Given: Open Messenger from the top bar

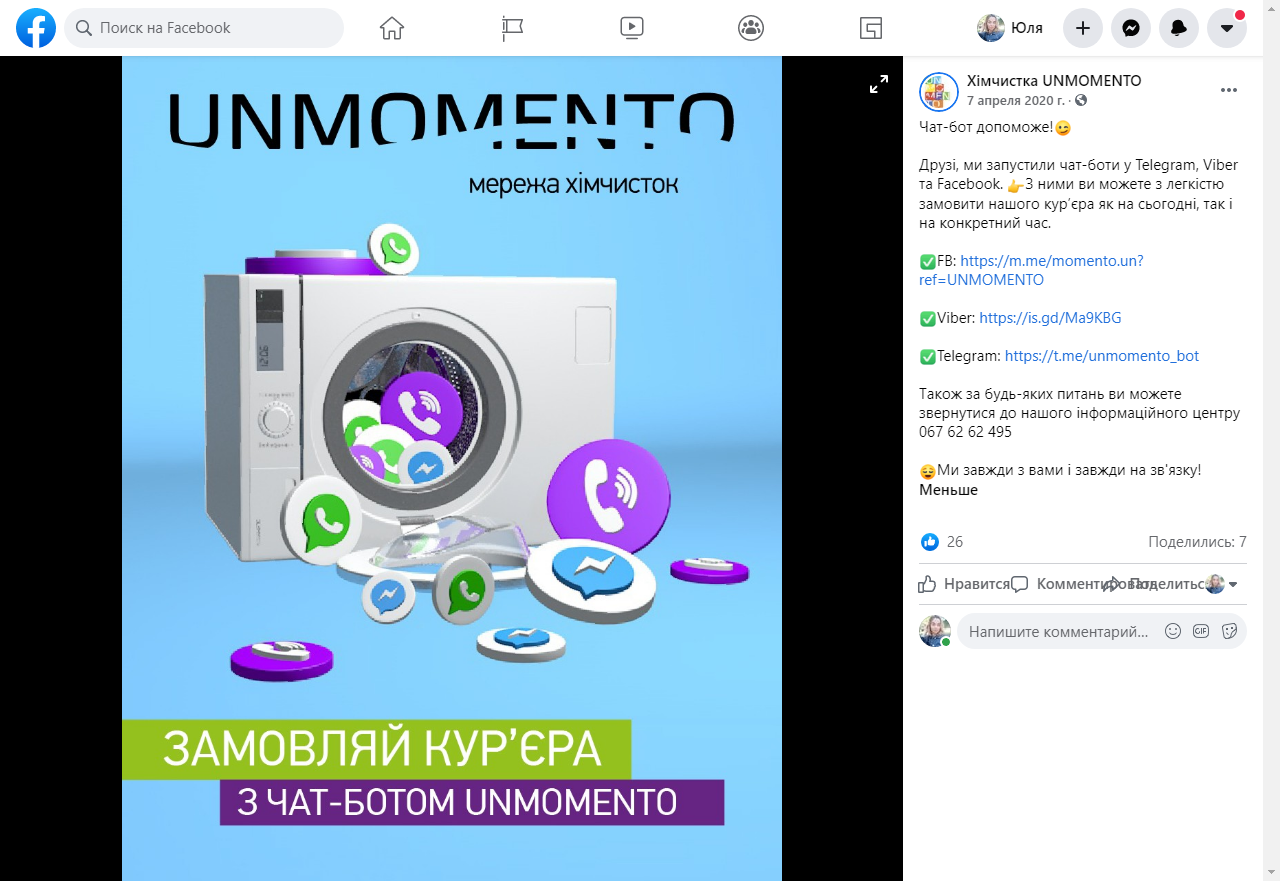Looking at the screenshot, I should point(1131,28).
